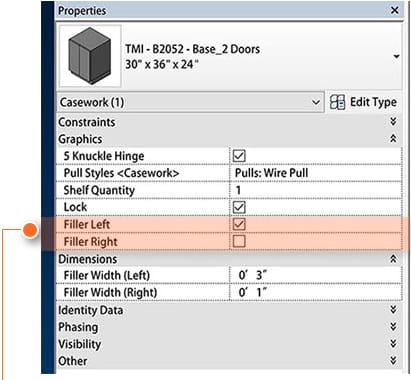Open the type selector dropdown arrow
The height and width of the screenshot is (380, 411).
(396, 56)
